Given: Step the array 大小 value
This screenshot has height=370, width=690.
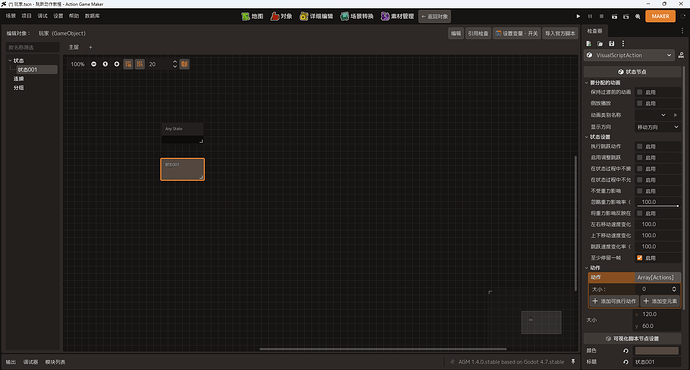Looking at the screenshot, I should click(x=674, y=289).
